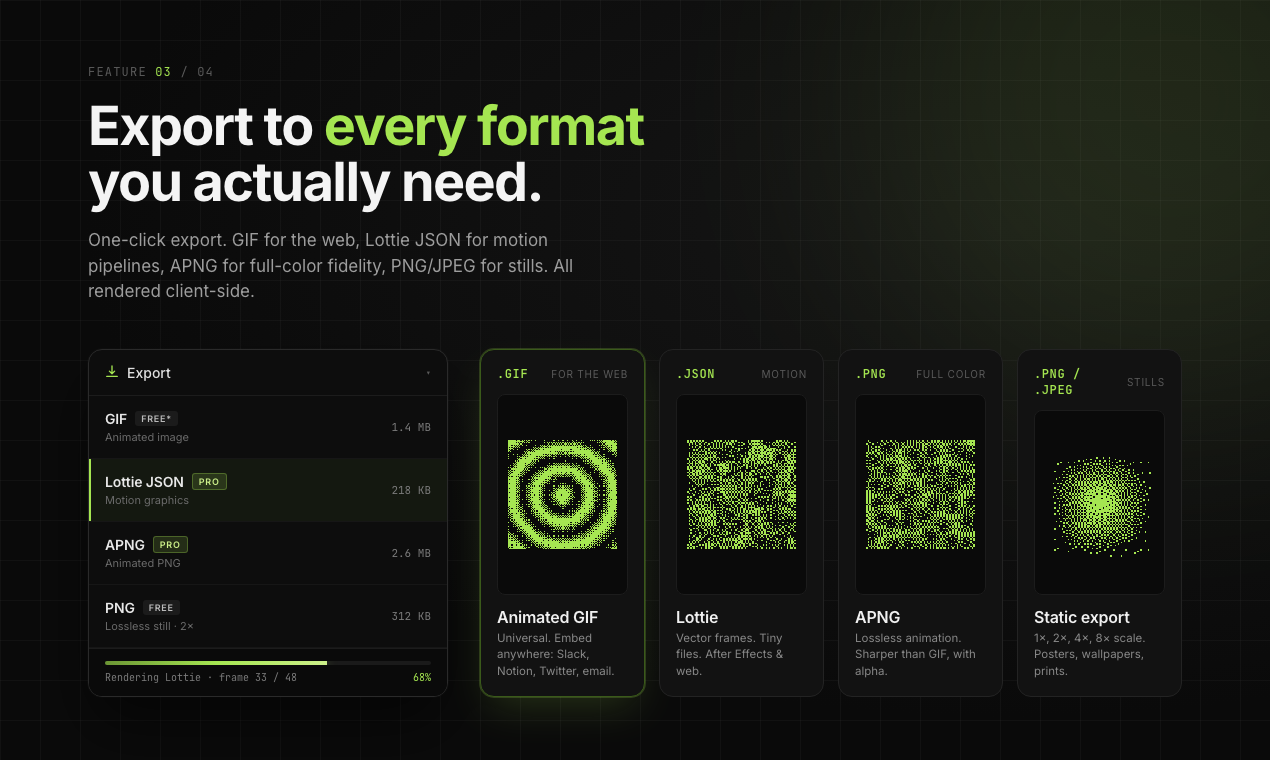The image size is (1270, 760).
Task: Click the 'Animated image' subtitle under GIF
Action: click(147, 437)
